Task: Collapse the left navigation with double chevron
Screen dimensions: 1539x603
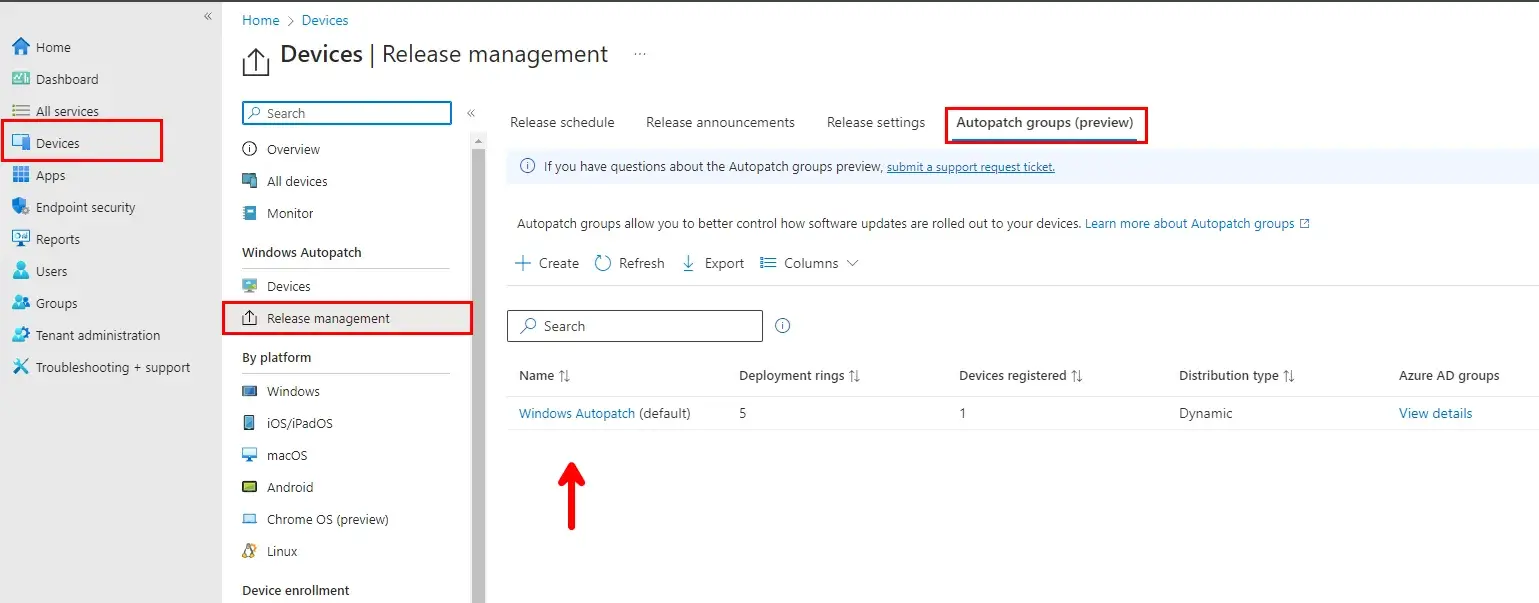Action: pyautogui.click(x=208, y=16)
